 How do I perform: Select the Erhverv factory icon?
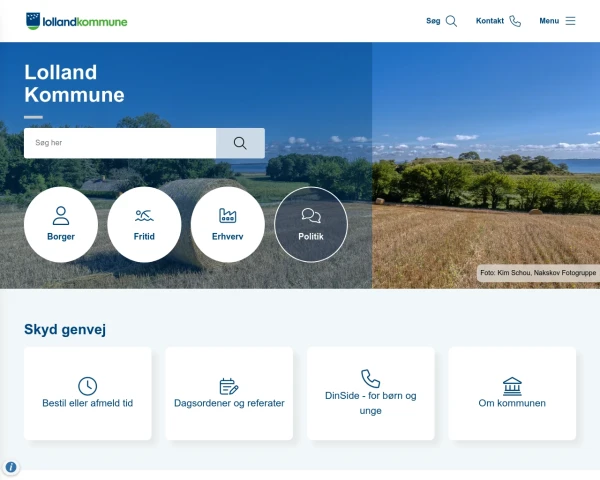pyautogui.click(x=227, y=216)
